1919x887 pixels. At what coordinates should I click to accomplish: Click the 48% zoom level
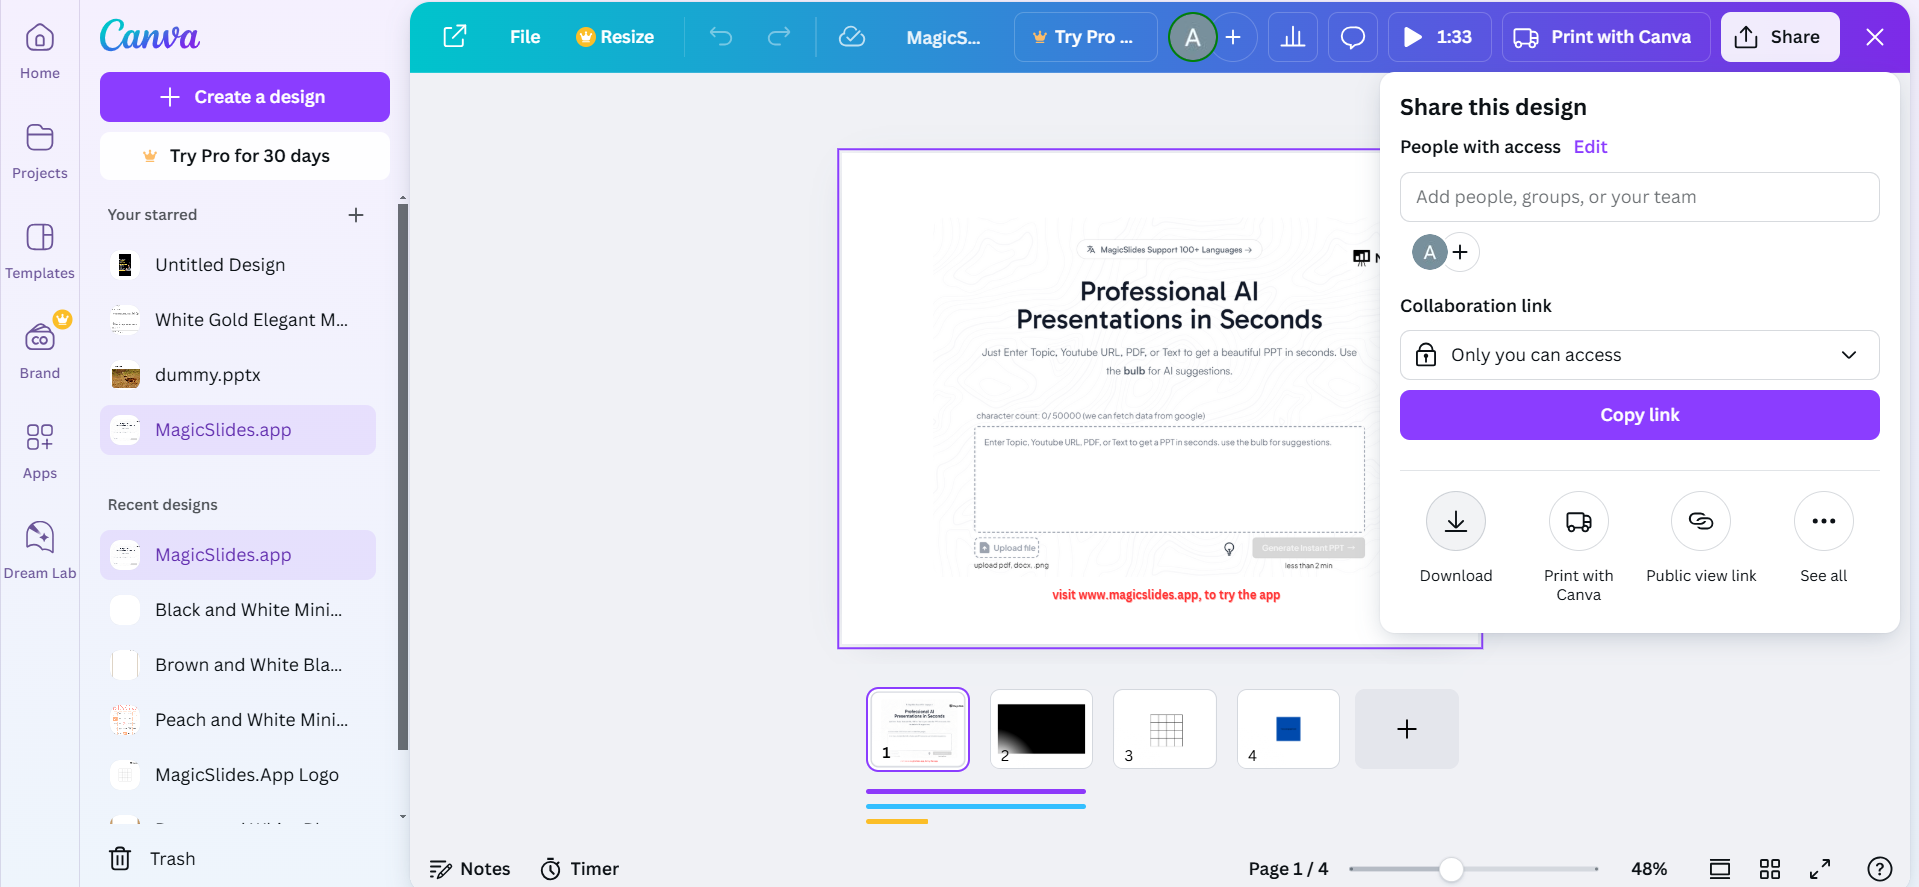1649,869
